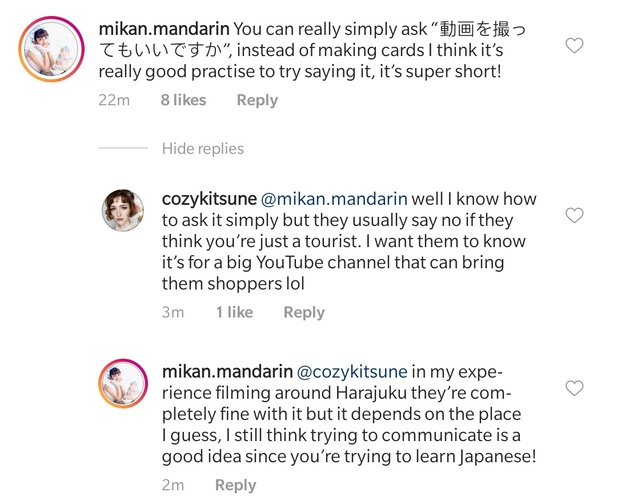This screenshot has width=617, height=500.
Task: Like mikan.mandarin's Harajuku reply with heart
Action: click(x=574, y=388)
